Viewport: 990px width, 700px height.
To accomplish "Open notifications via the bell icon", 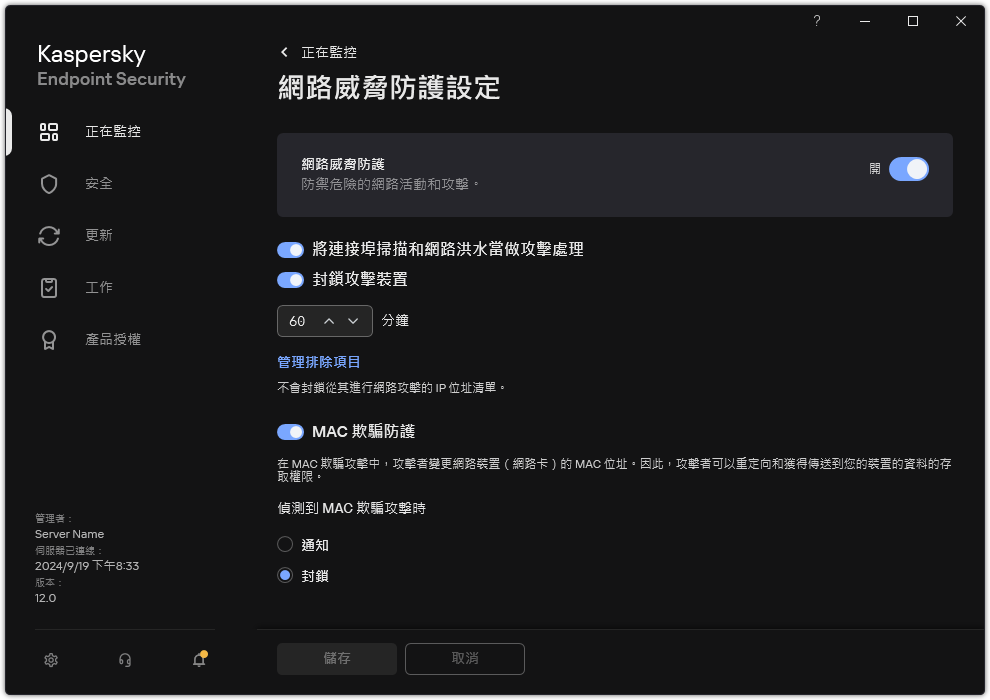I will click(199, 660).
